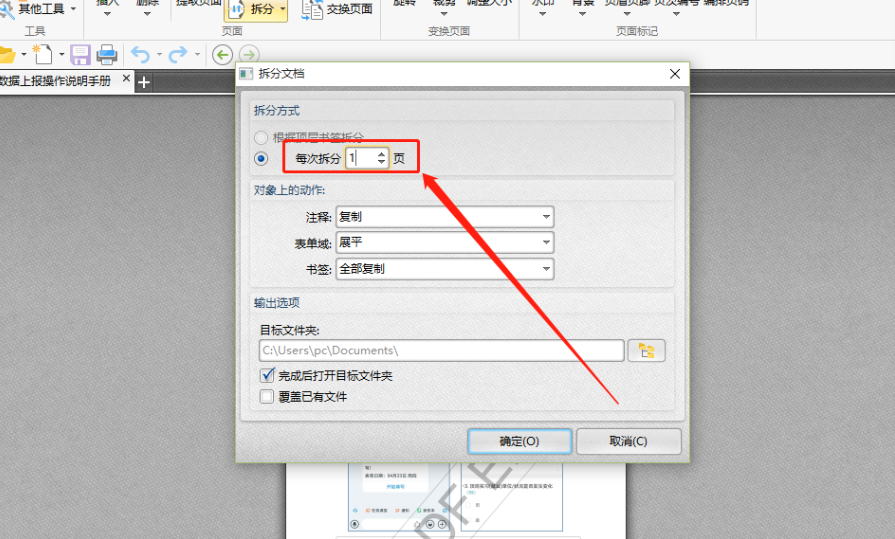Expand the 裁剪 ribbon dropdown arrow
The image size is (895, 539).
click(444, 14)
